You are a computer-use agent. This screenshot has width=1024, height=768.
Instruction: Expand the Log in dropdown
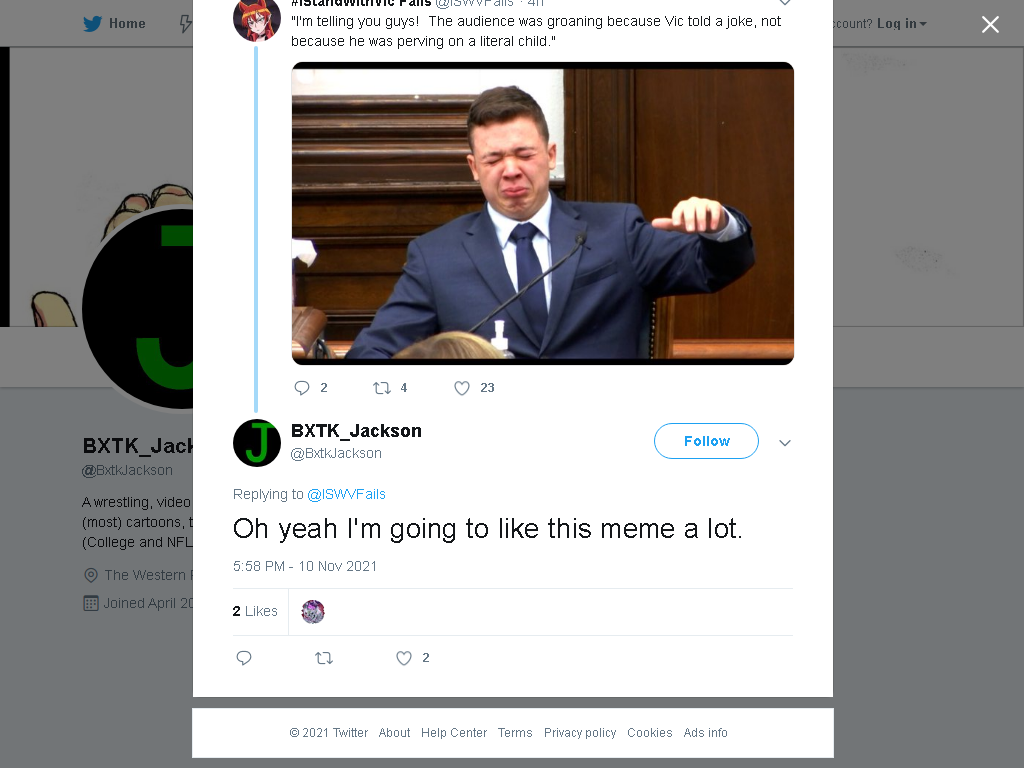901,24
